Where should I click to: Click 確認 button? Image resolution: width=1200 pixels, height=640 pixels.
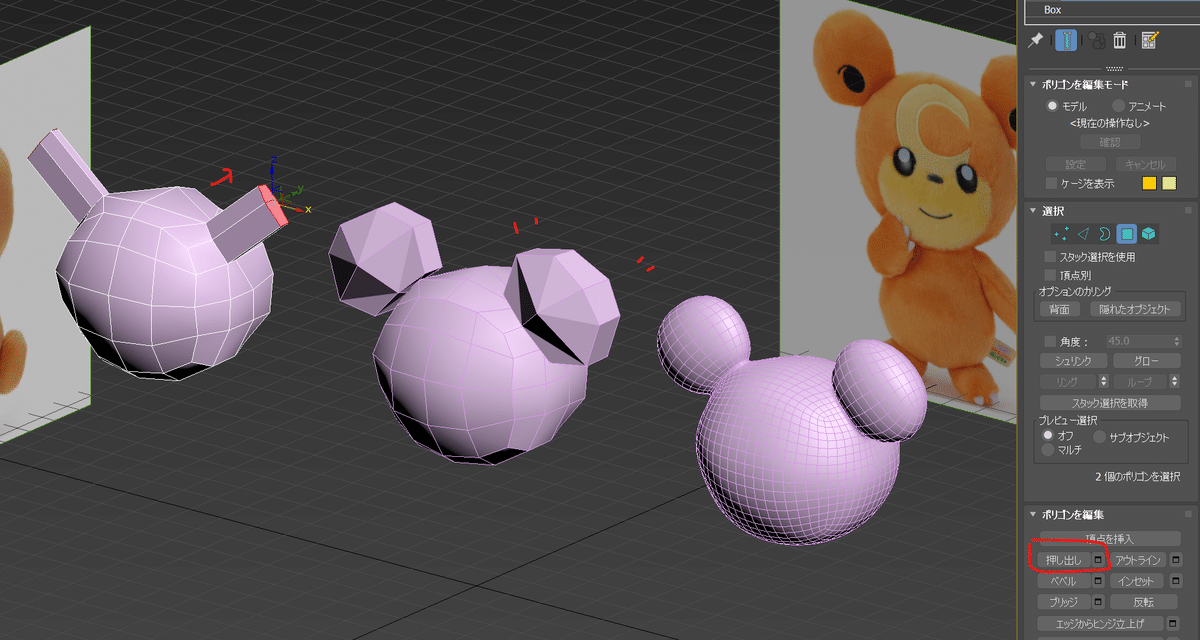(x=1110, y=142)
